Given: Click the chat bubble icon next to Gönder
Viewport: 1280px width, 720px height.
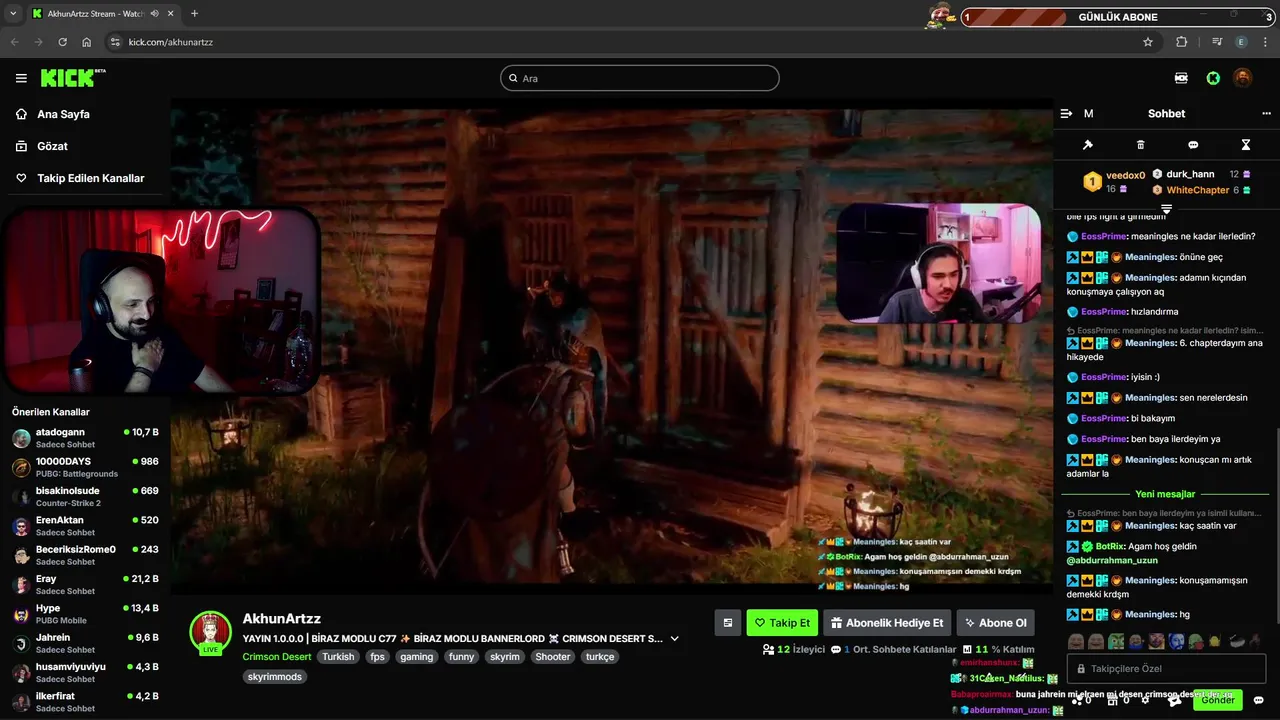Looking at the screenshot, I should tap(1258, 700).
